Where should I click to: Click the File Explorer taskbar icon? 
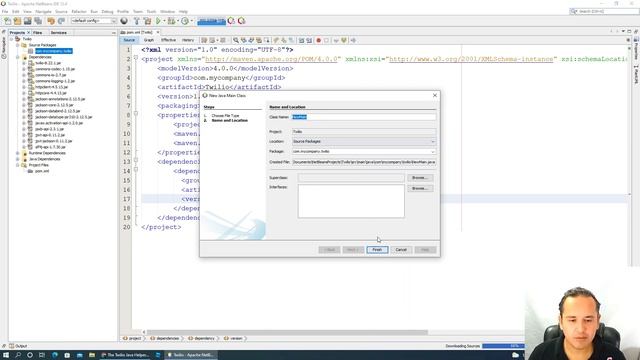(x=92, y=355)
